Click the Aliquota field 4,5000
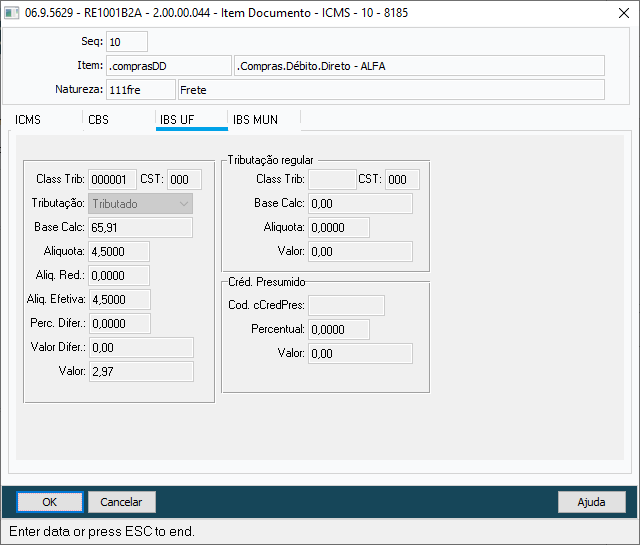The image size is (640, 545). [119, 251]
